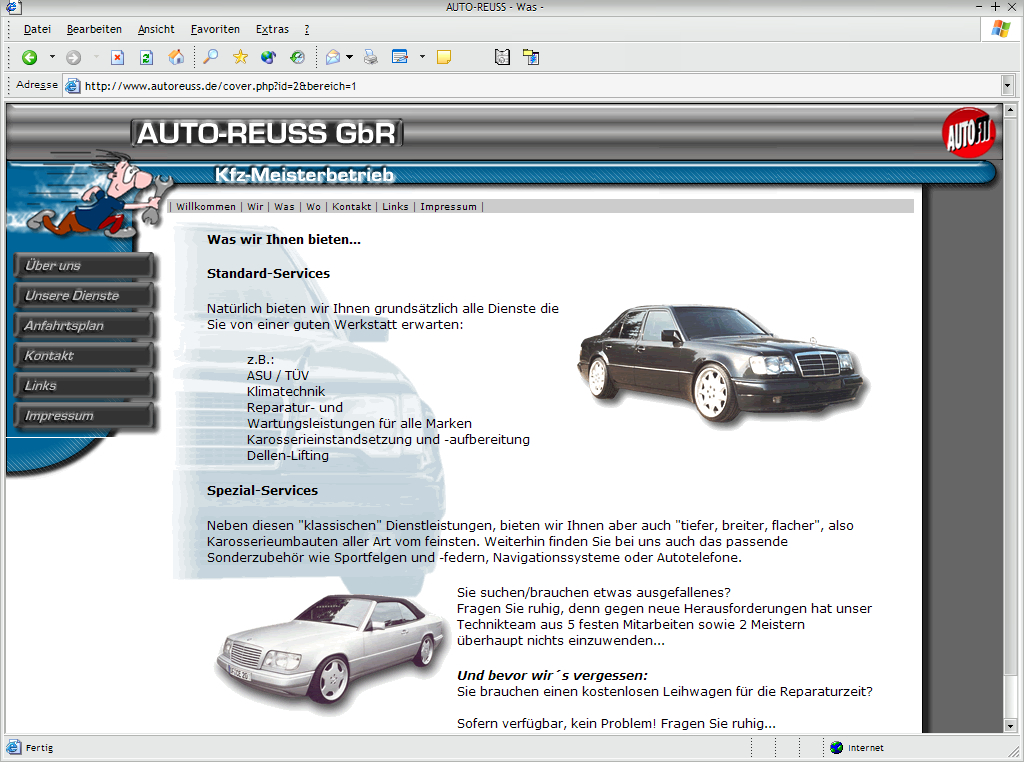Click the greyed-out Forward arrow button
Viewport: 1024px width, 768px height.
(x=73, y=57)
